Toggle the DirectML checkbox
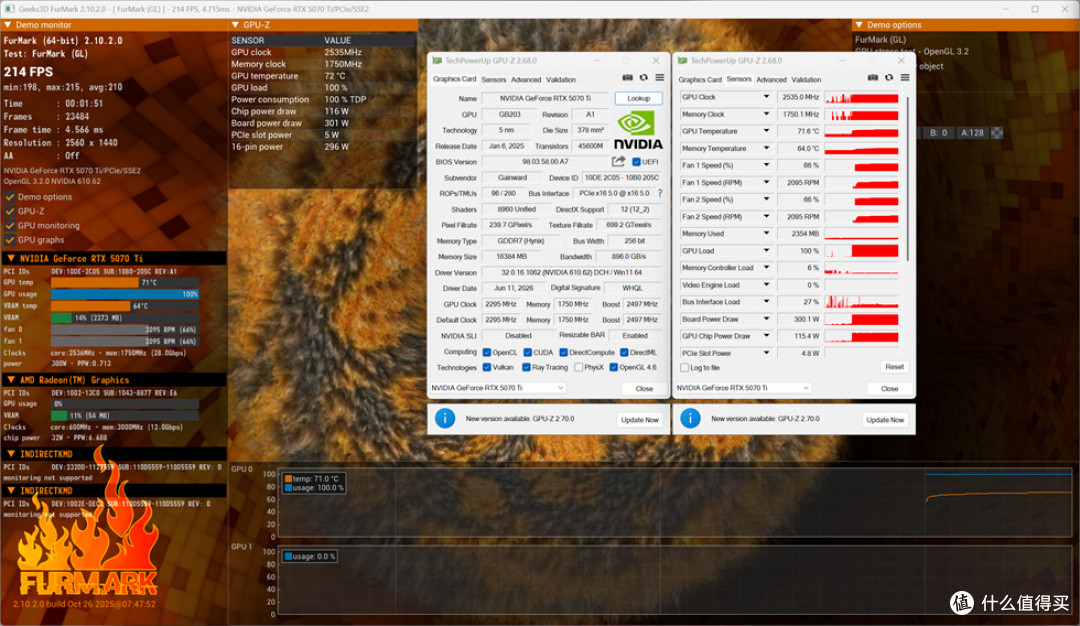The height and width of the screenshot is (626, 1080). [x=624, y=353]
